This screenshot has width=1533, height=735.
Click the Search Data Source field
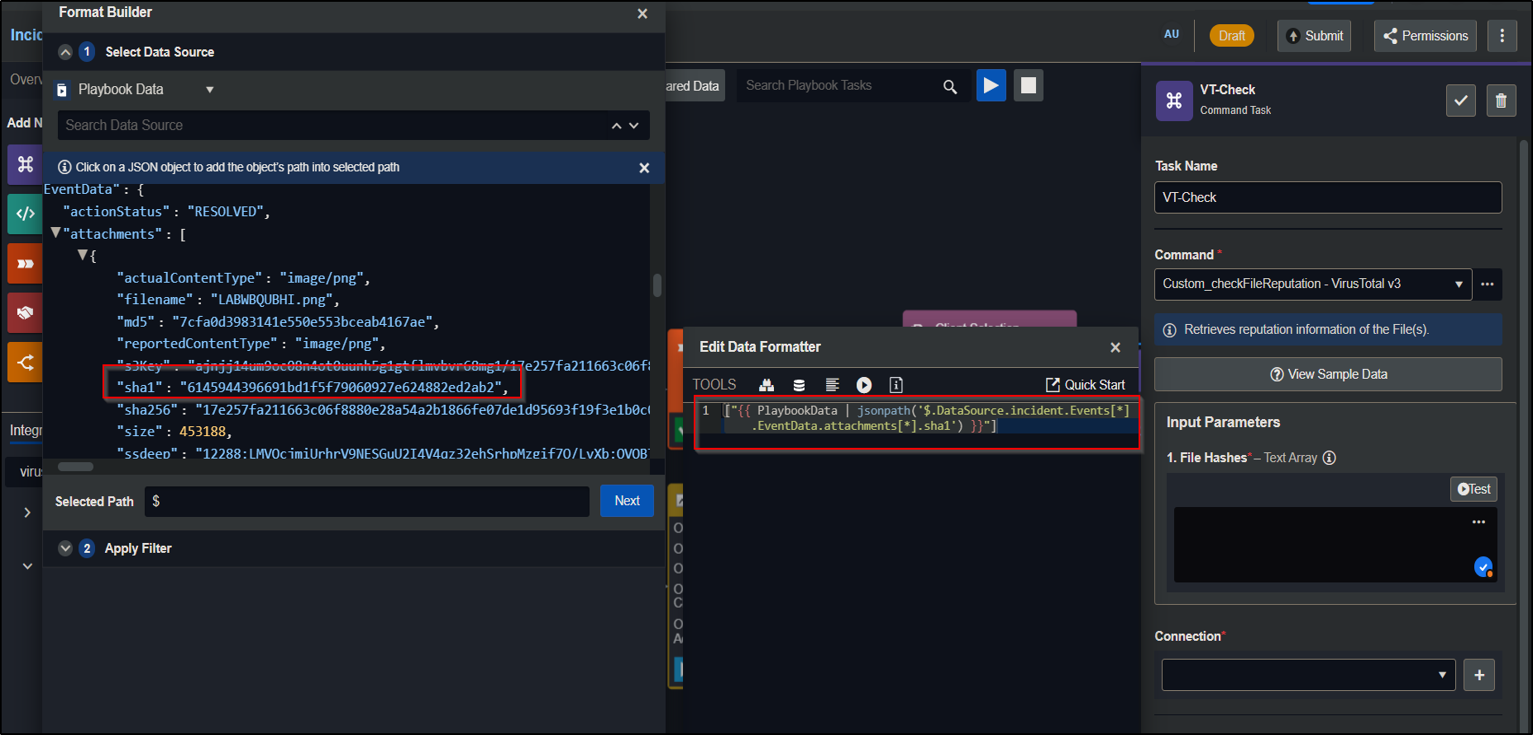(x=330, y=125)
